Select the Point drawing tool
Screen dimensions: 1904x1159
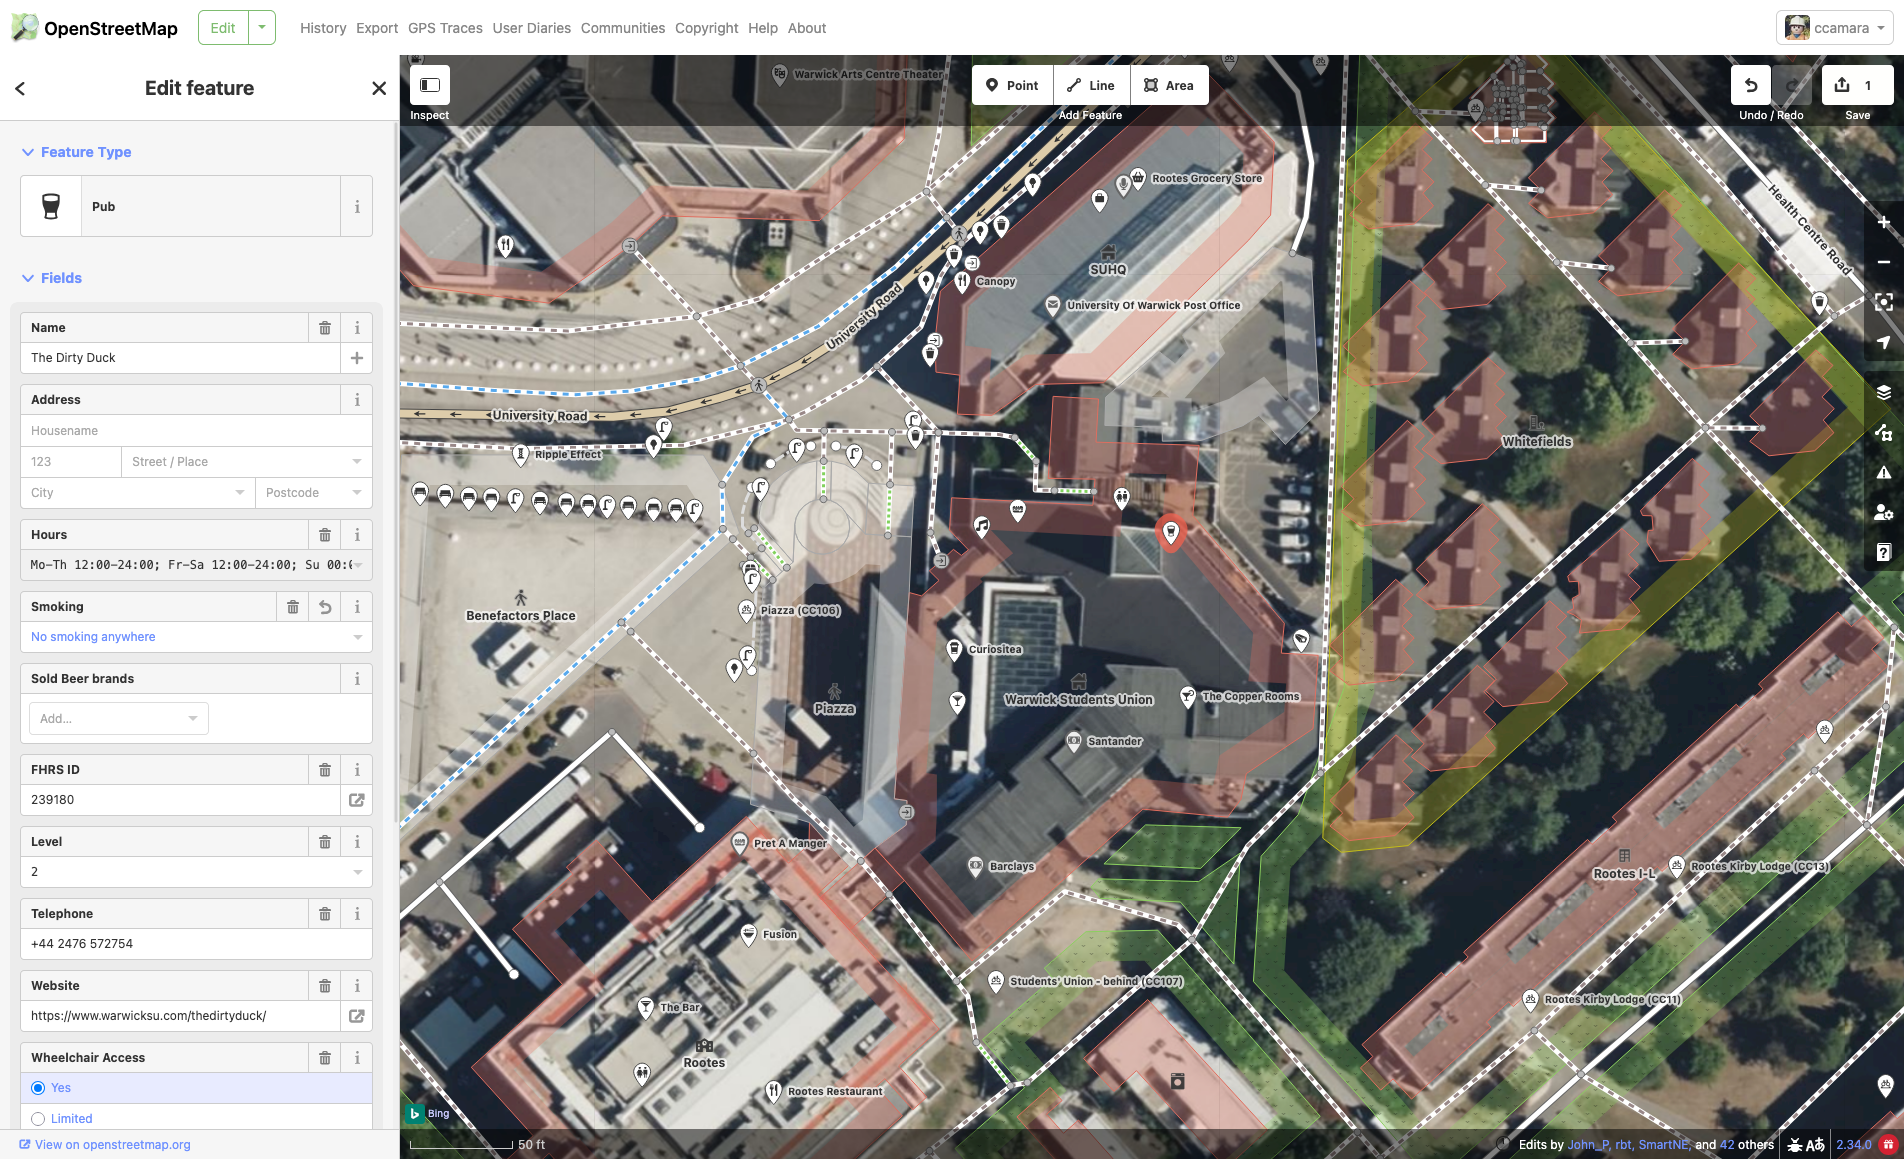pyautogui.click(x=1012, y=85)
